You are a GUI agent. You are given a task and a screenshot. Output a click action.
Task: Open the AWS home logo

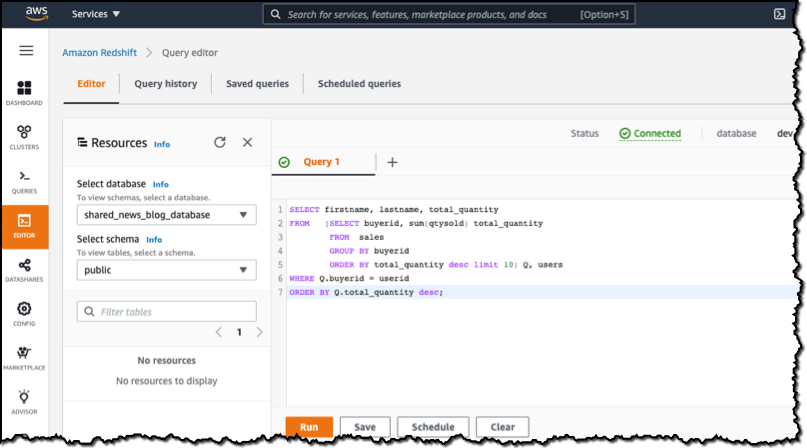[37, 13]
